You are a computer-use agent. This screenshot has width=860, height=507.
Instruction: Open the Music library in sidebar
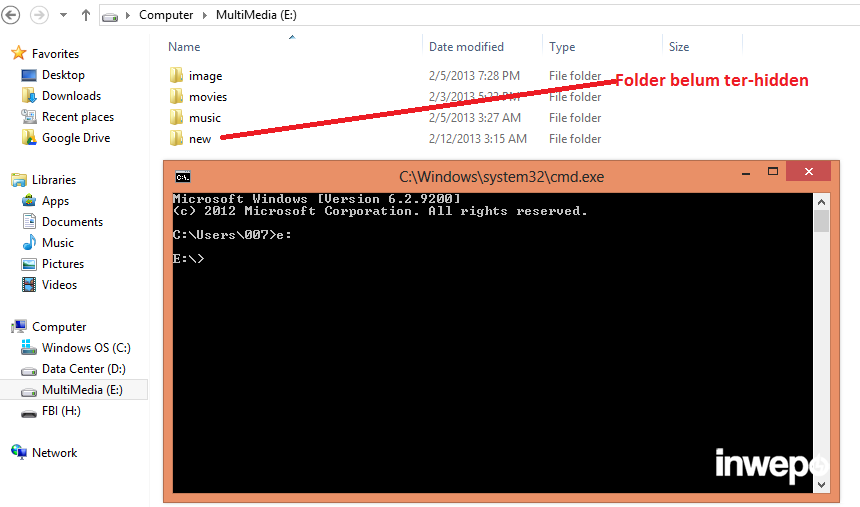coord(58,243)
